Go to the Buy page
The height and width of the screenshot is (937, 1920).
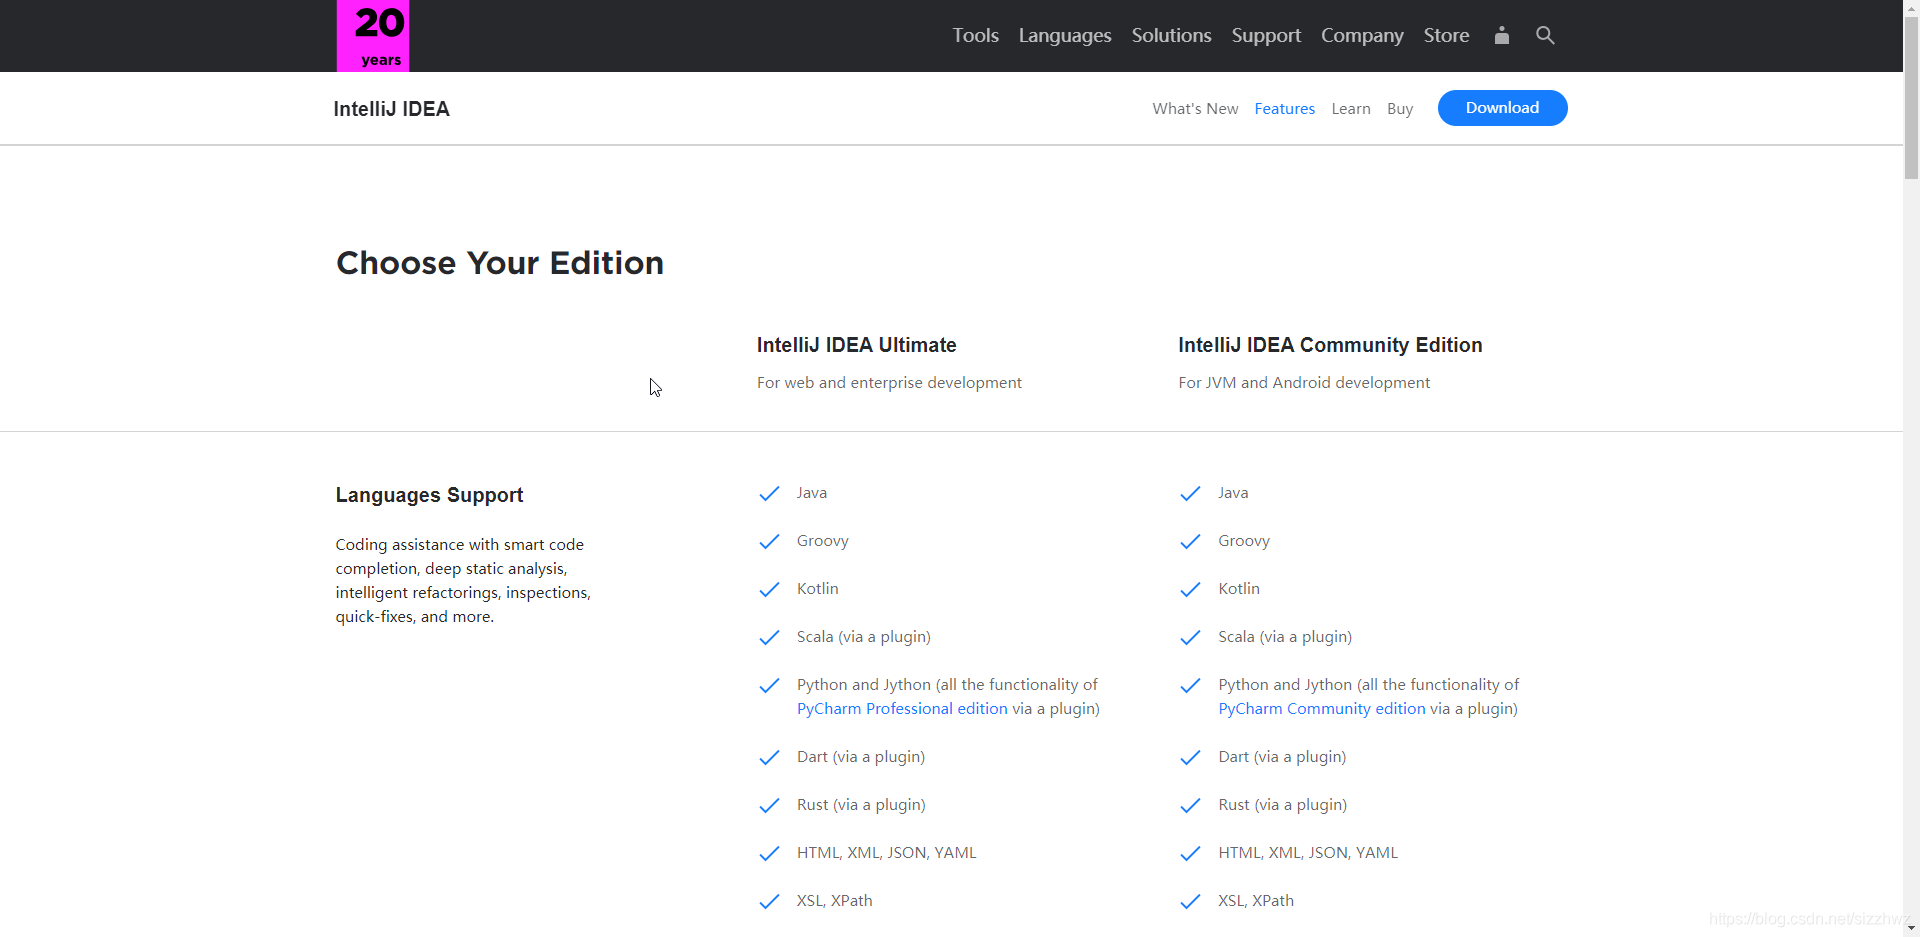tap(1400, 109)
